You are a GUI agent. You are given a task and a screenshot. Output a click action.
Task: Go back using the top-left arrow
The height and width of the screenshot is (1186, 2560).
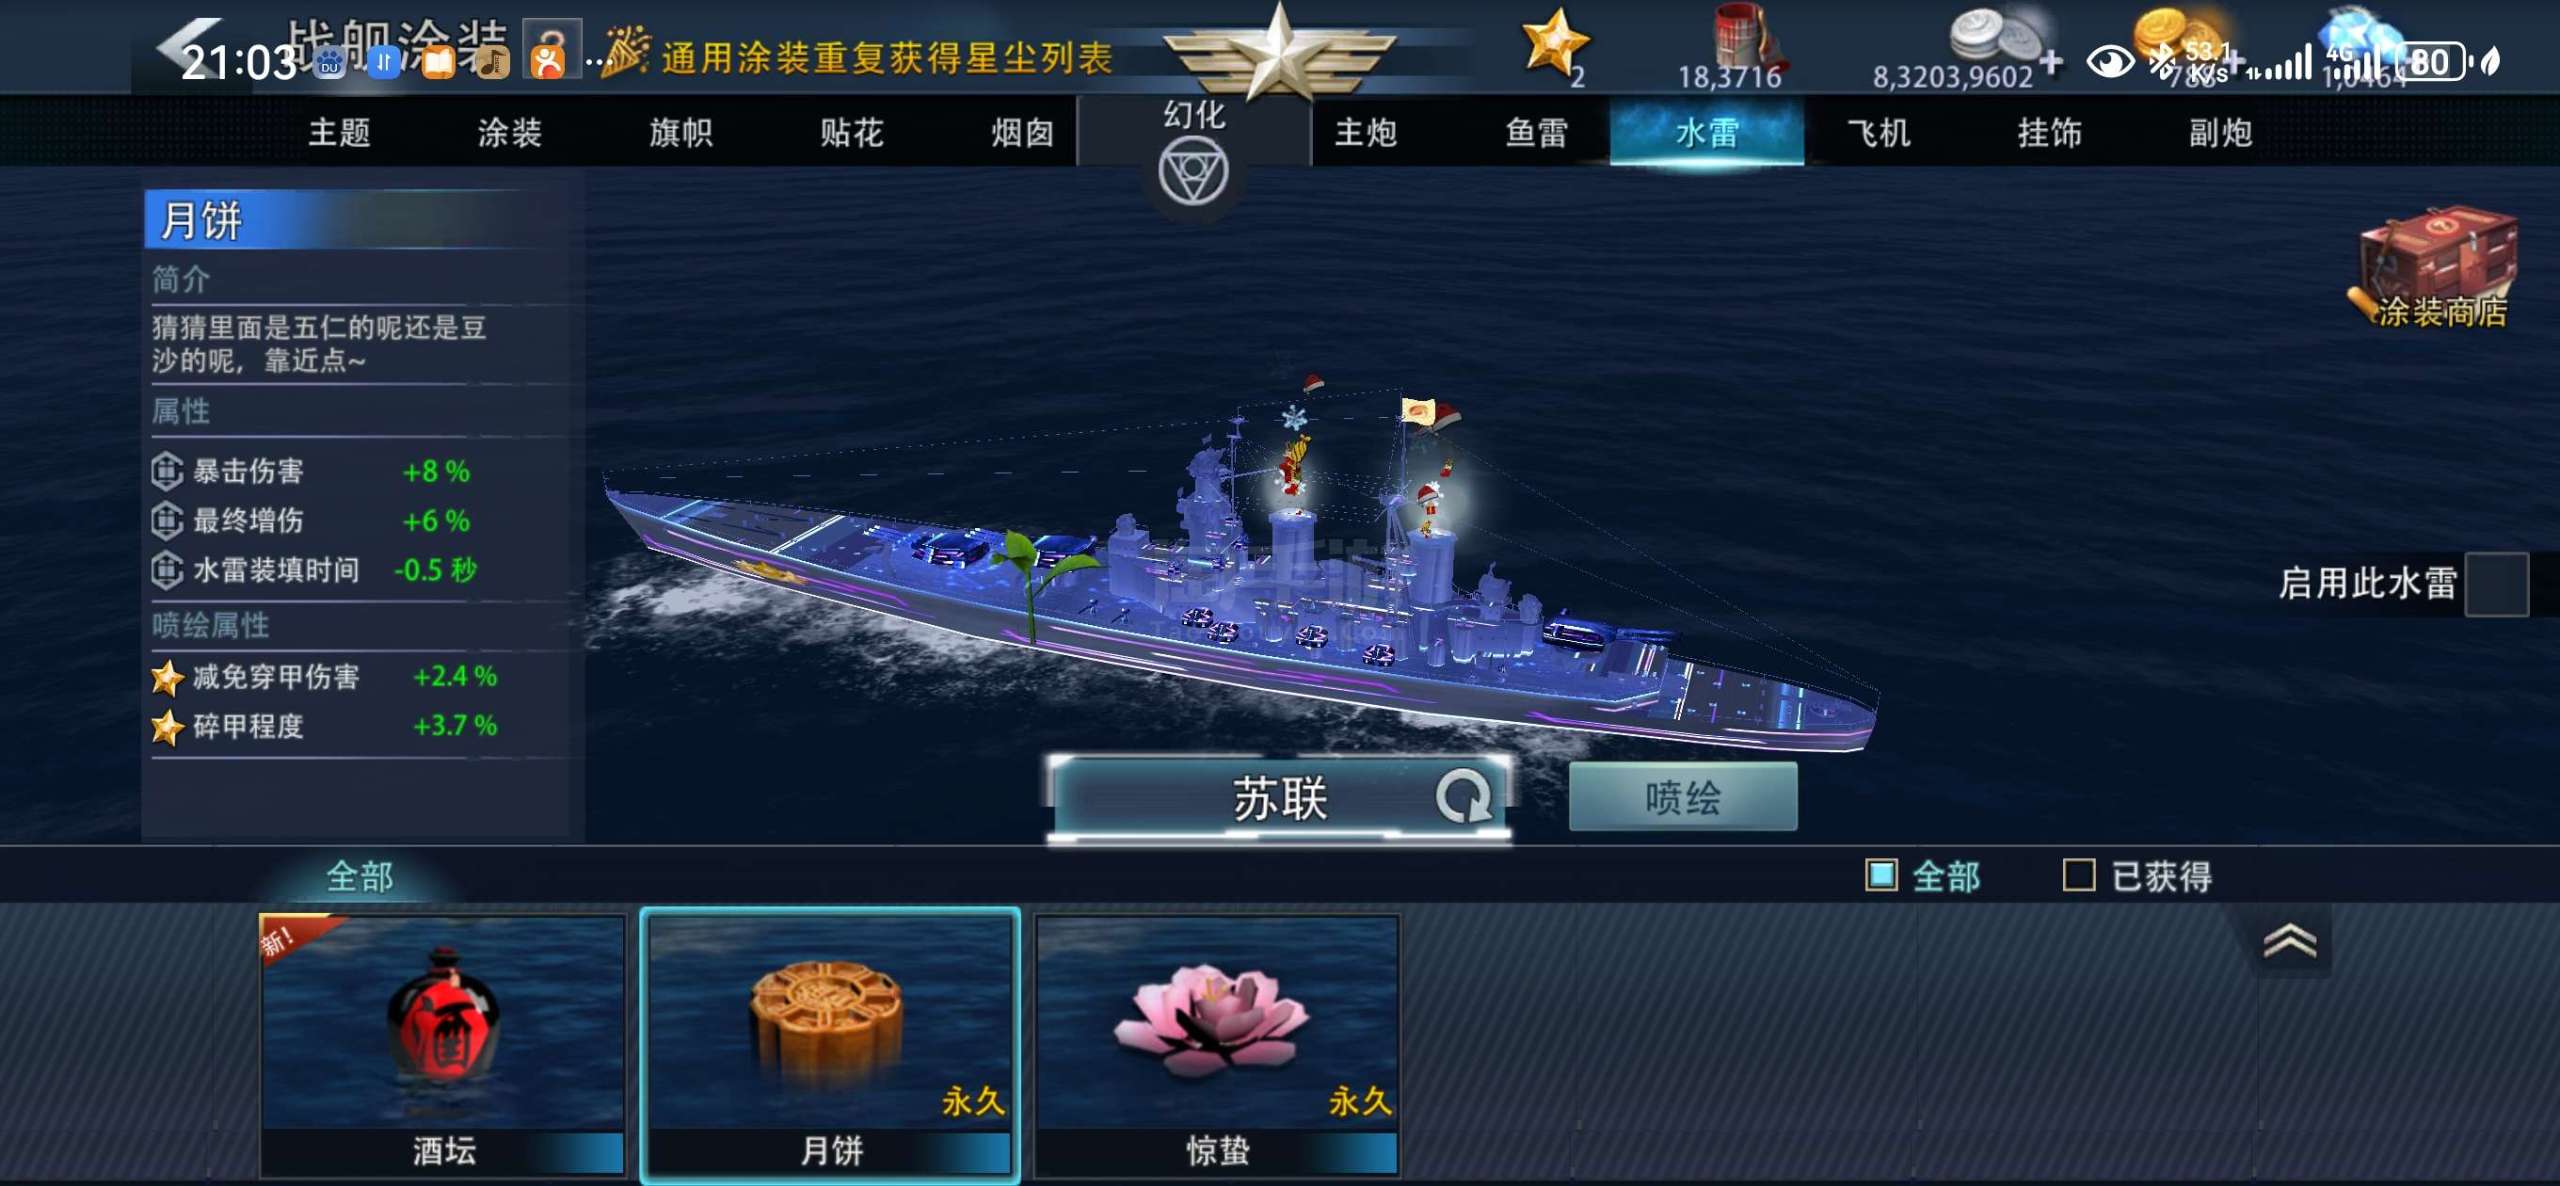coord(190,48)
